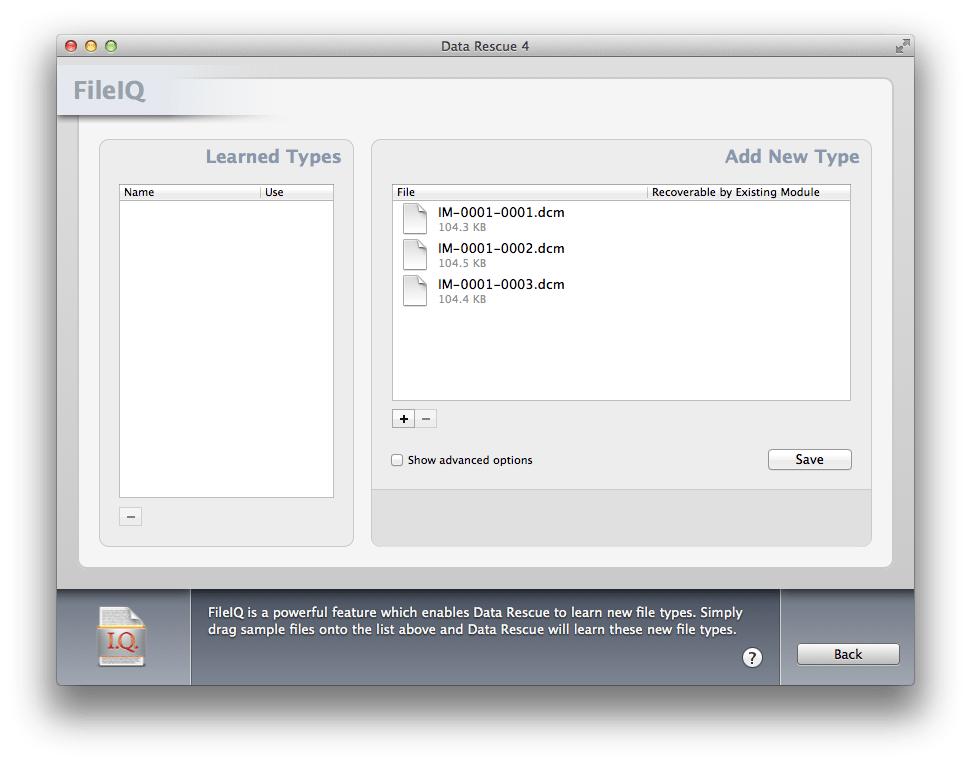Open help via the question mark icon
971x764 pixels.
point(750,658)
